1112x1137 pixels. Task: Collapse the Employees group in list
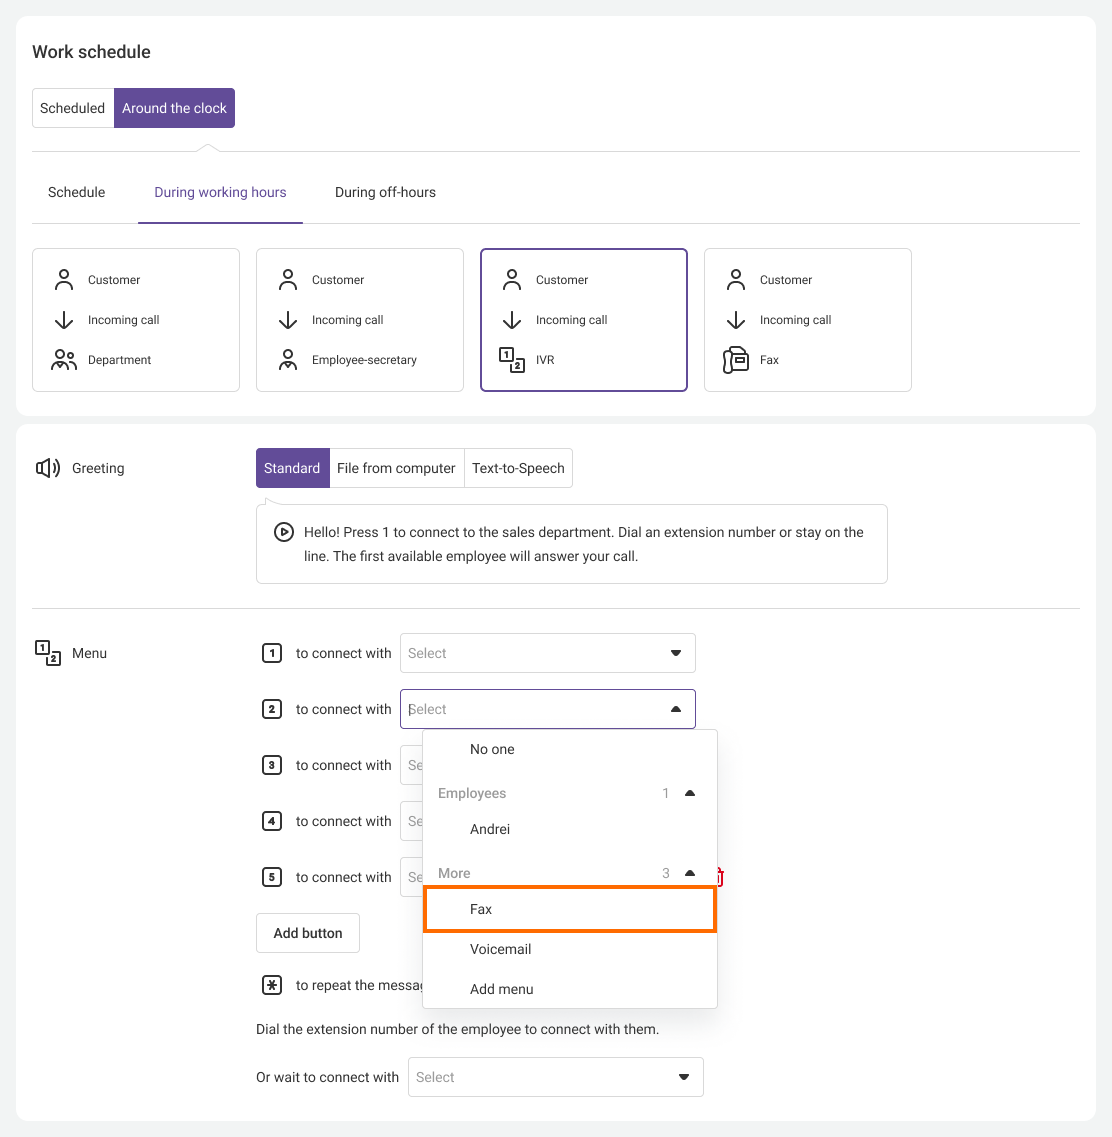click(x=689, y=793)
